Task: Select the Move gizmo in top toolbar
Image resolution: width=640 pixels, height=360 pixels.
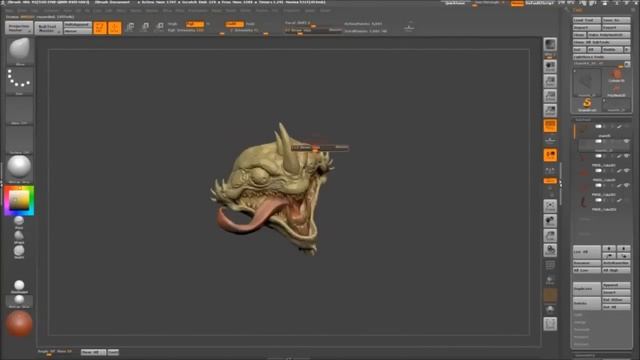Action: click(130, 27)
